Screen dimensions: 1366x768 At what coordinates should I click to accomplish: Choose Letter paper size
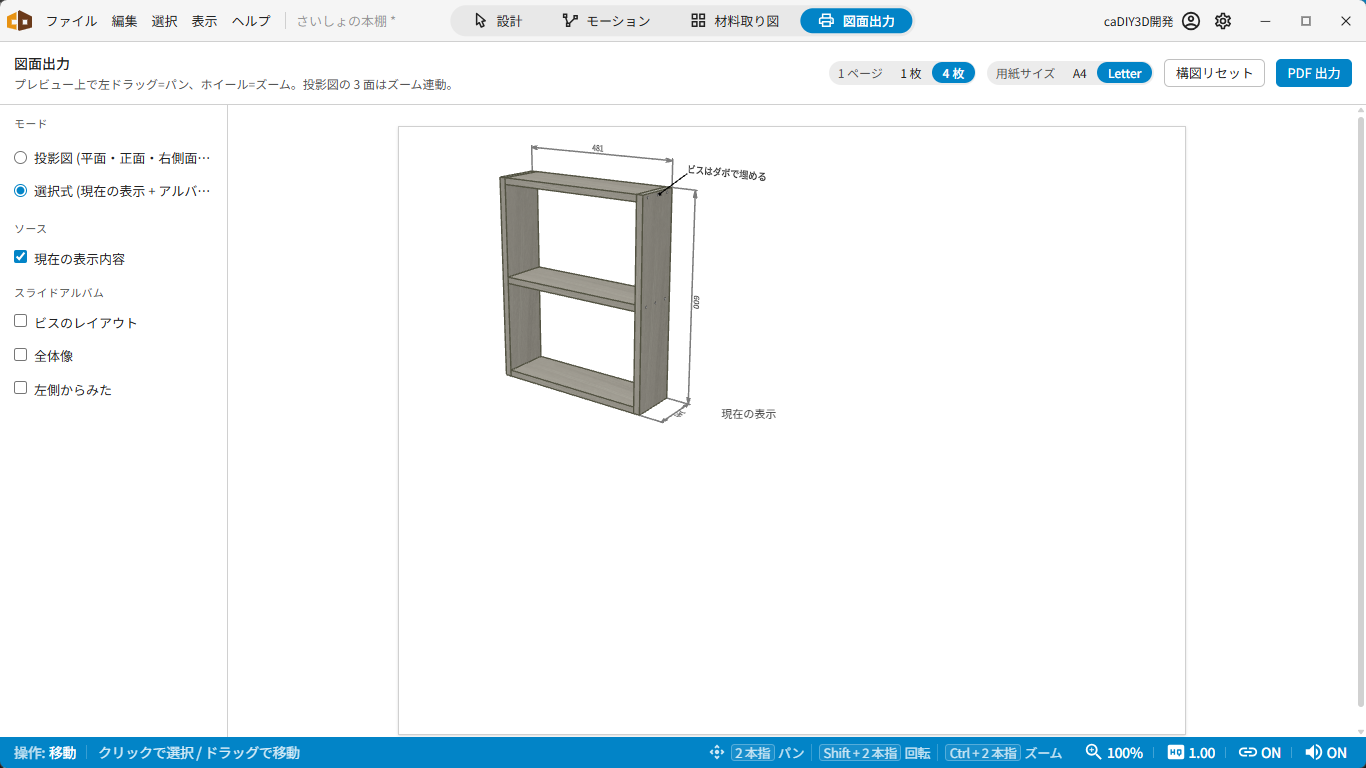pyautogui.click(x=1125, y=73)
